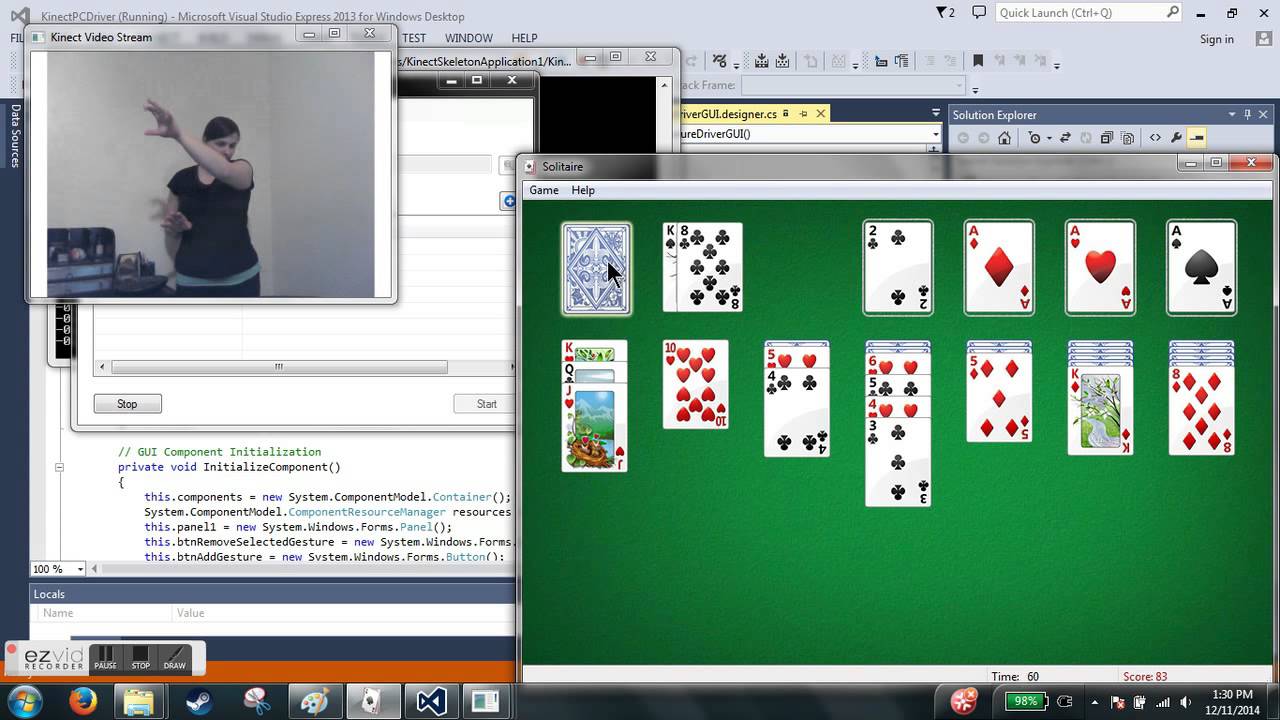
Task: Open Steam from the taskbar
Action: pyautogui.click(x=199, y=701)
